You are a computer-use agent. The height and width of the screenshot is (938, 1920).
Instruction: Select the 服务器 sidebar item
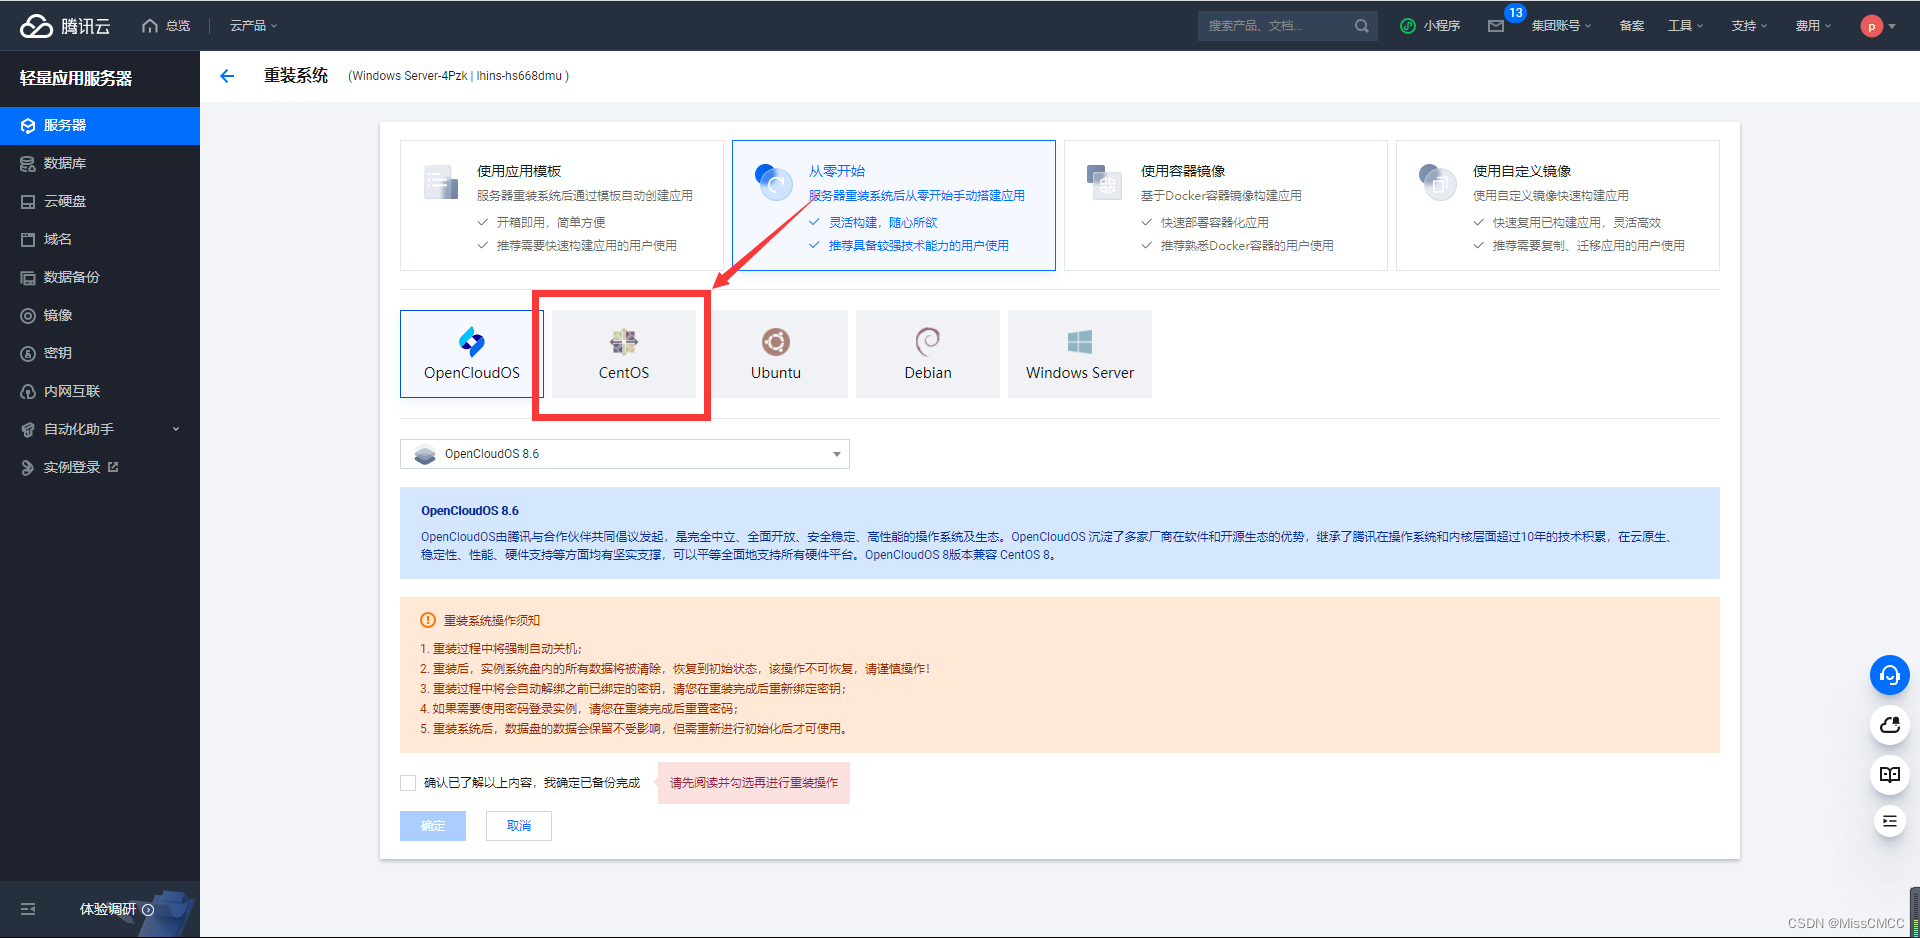(x=100, y=126)
